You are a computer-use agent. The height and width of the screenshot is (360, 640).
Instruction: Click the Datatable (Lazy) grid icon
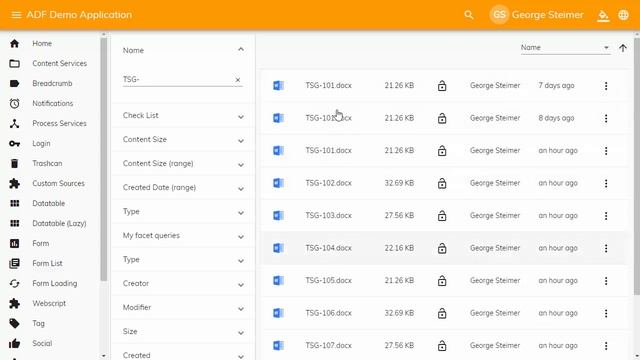coord(14,223)
